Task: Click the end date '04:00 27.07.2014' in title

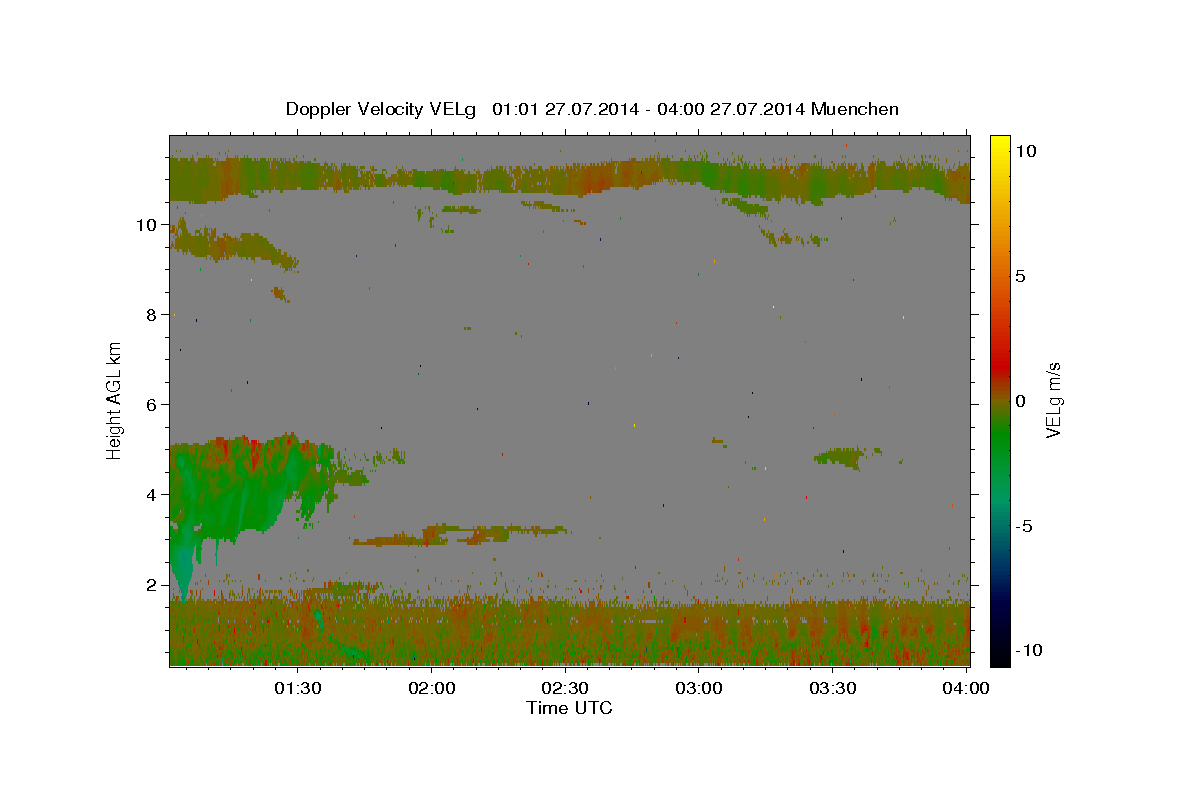Action: [731, 109]
